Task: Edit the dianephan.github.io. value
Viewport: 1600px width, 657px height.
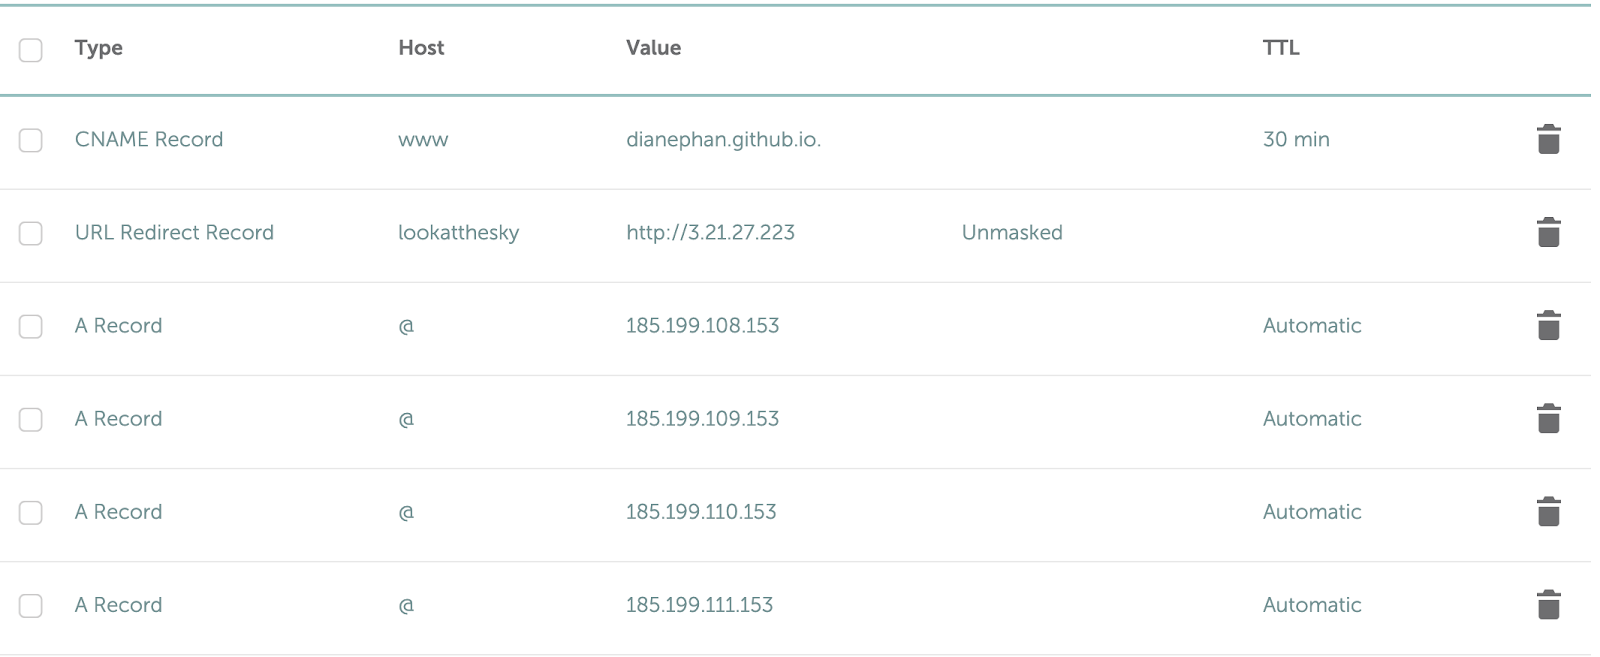Action: (723, 139)
